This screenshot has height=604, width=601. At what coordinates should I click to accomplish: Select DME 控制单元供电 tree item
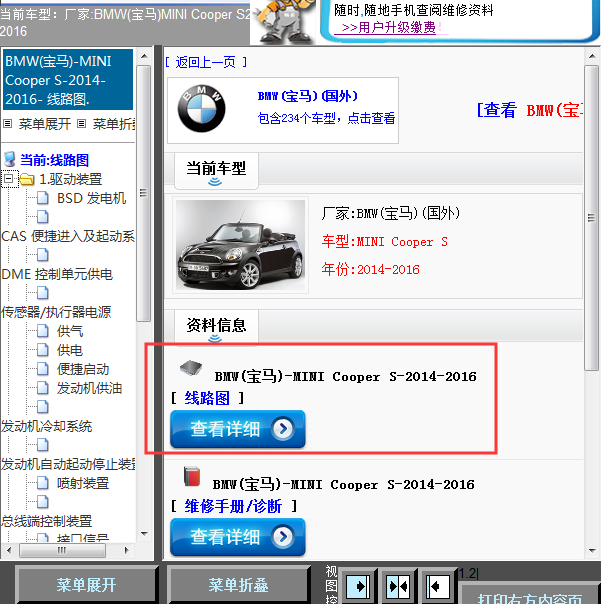click(57, 274)
